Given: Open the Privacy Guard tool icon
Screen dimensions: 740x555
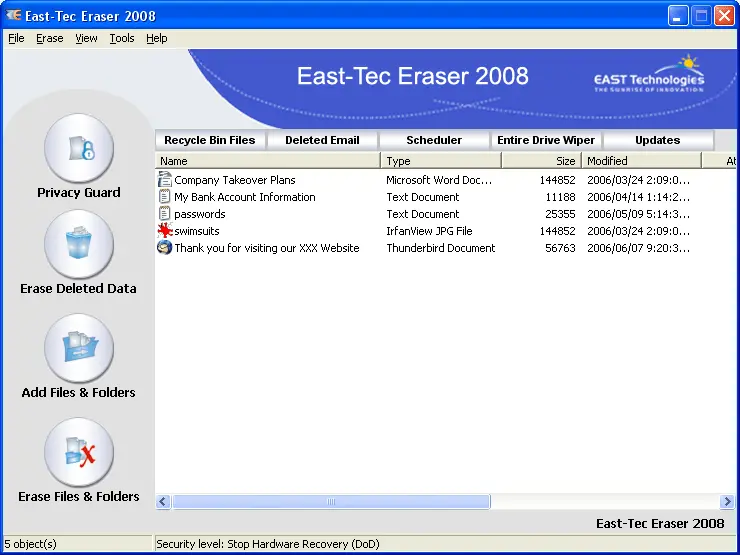Looking at the screenshot, I should (x=79, y=148).
